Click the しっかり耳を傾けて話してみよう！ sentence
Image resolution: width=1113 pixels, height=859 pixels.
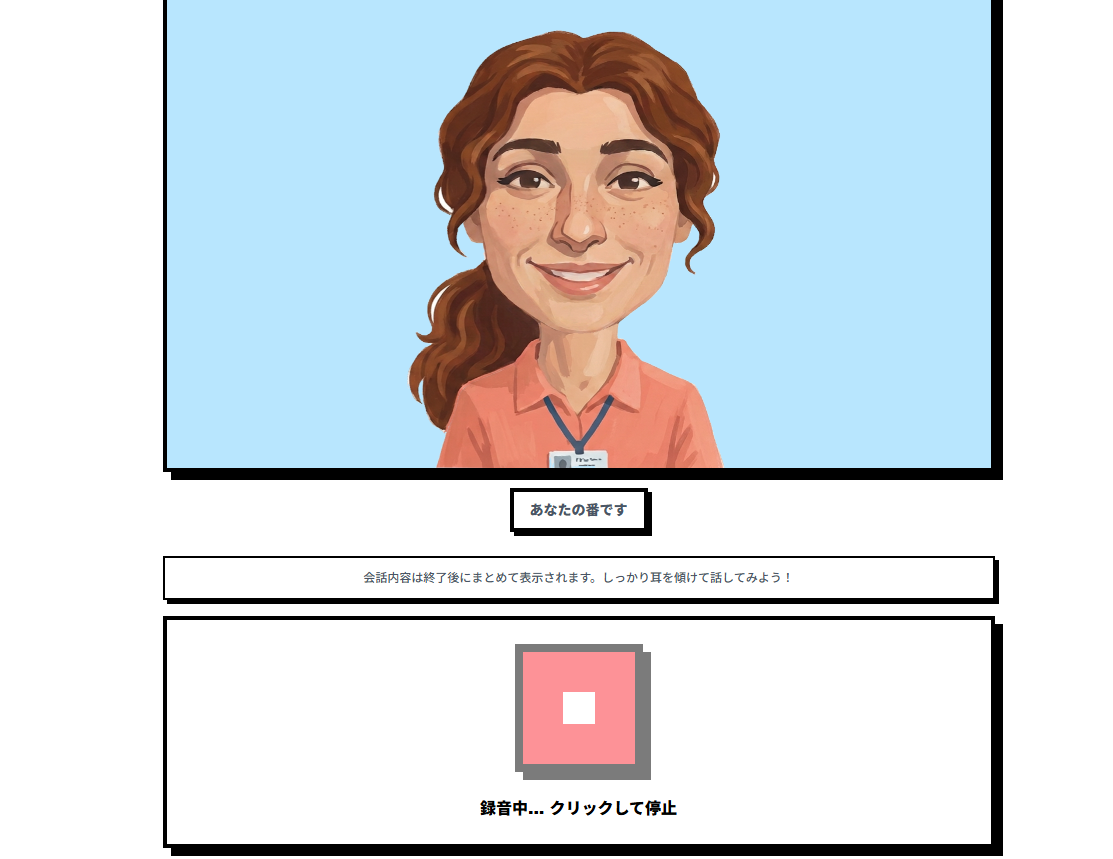697,578
